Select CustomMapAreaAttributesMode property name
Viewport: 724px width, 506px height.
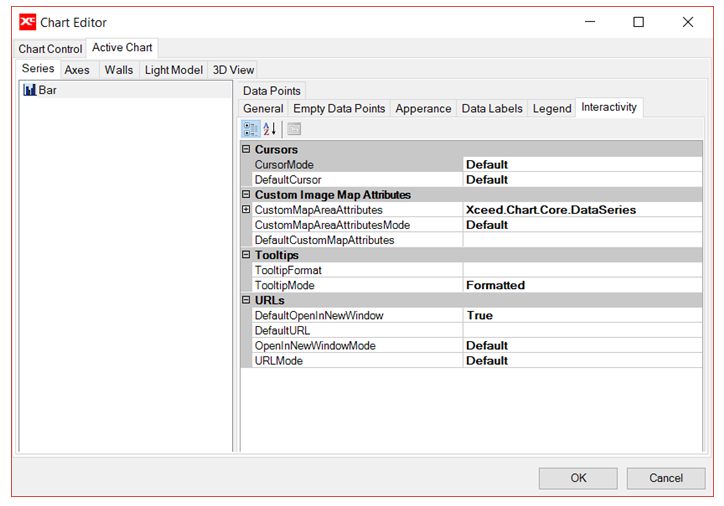pos(357,225)
